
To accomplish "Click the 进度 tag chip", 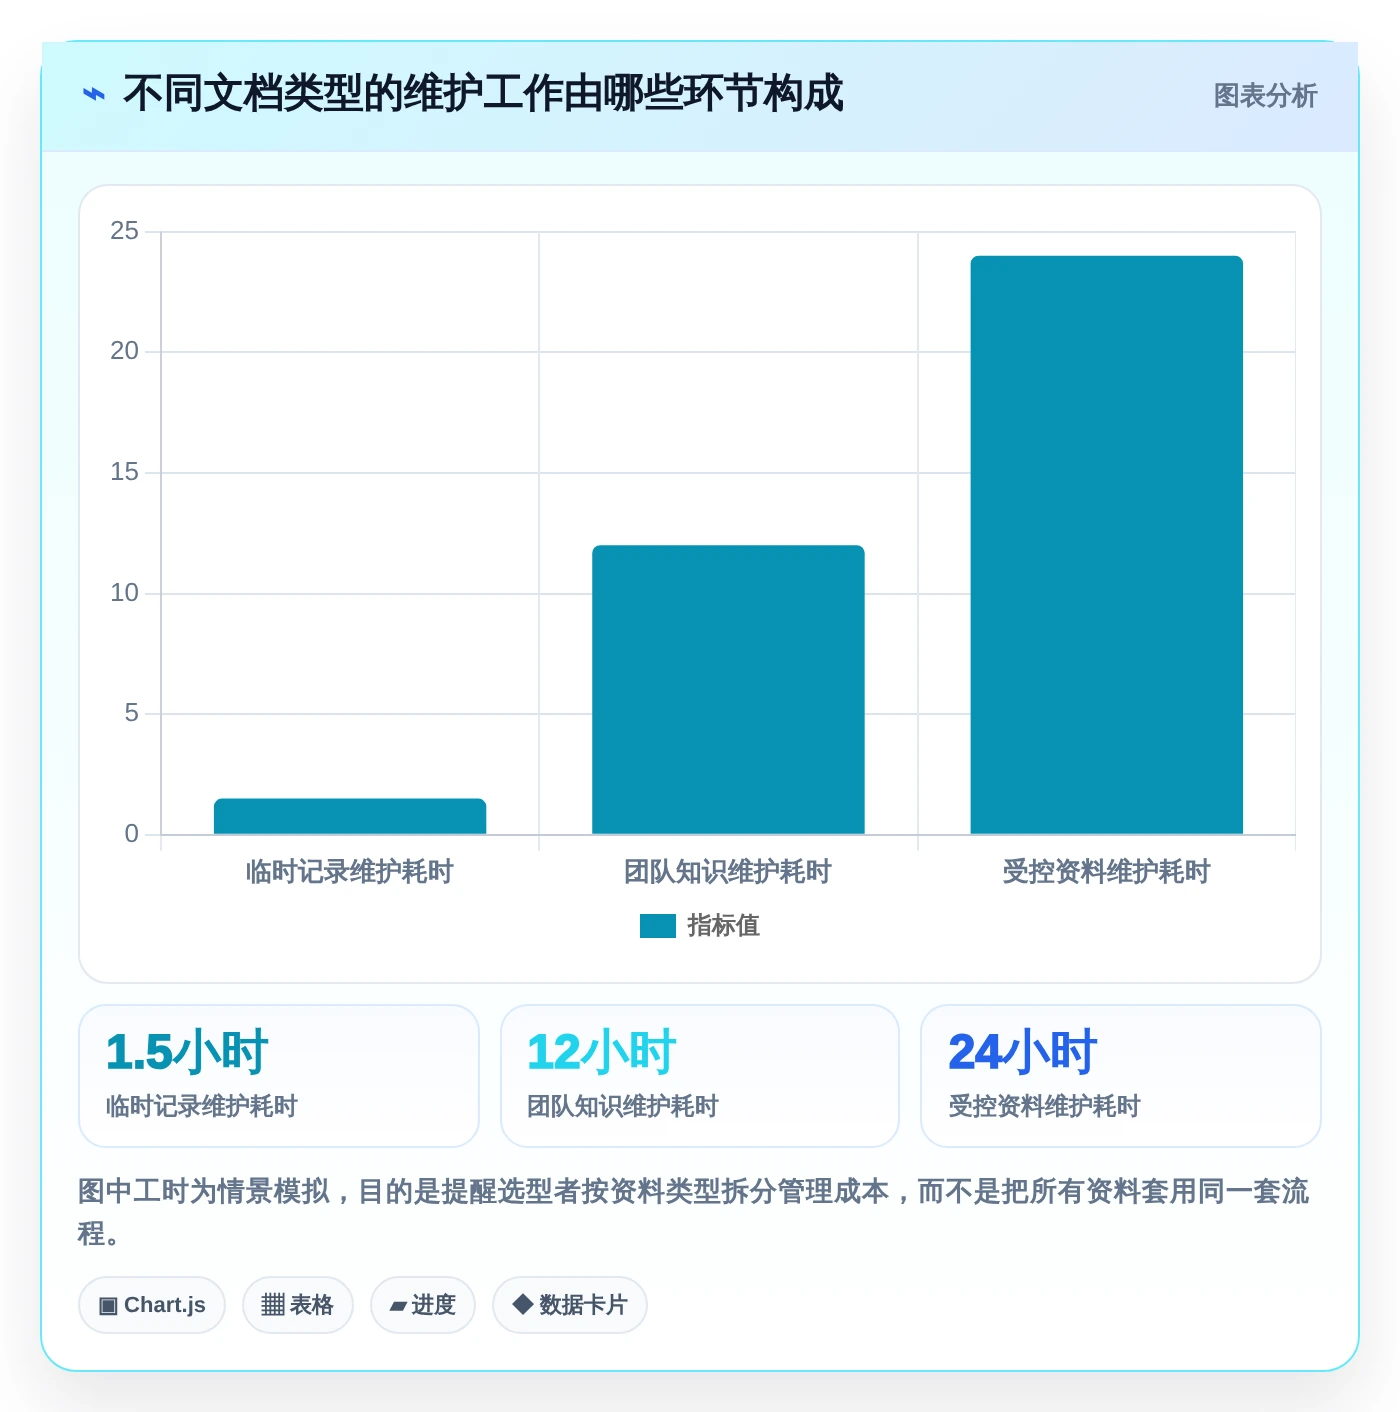I will coord(423,1305).
